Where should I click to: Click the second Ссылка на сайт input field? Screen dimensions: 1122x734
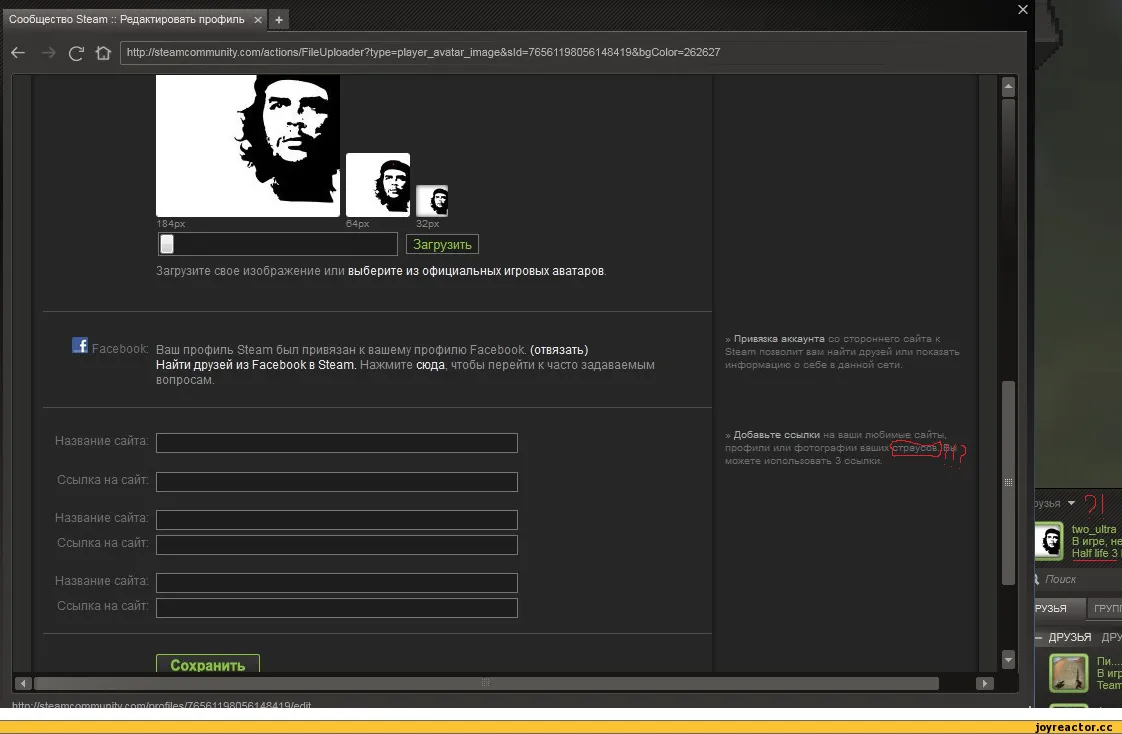tap(337, 544)
